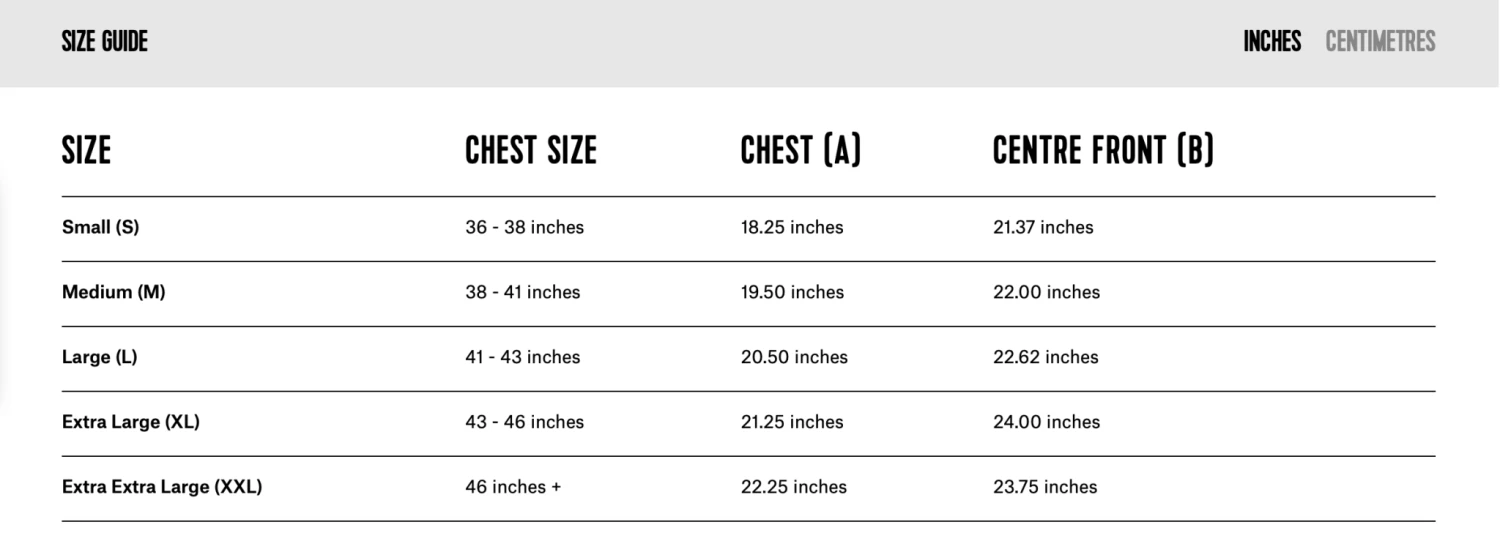Click the 36 - 38 inches chest size cell
The image size is (1500, 533).
(524, 227)
